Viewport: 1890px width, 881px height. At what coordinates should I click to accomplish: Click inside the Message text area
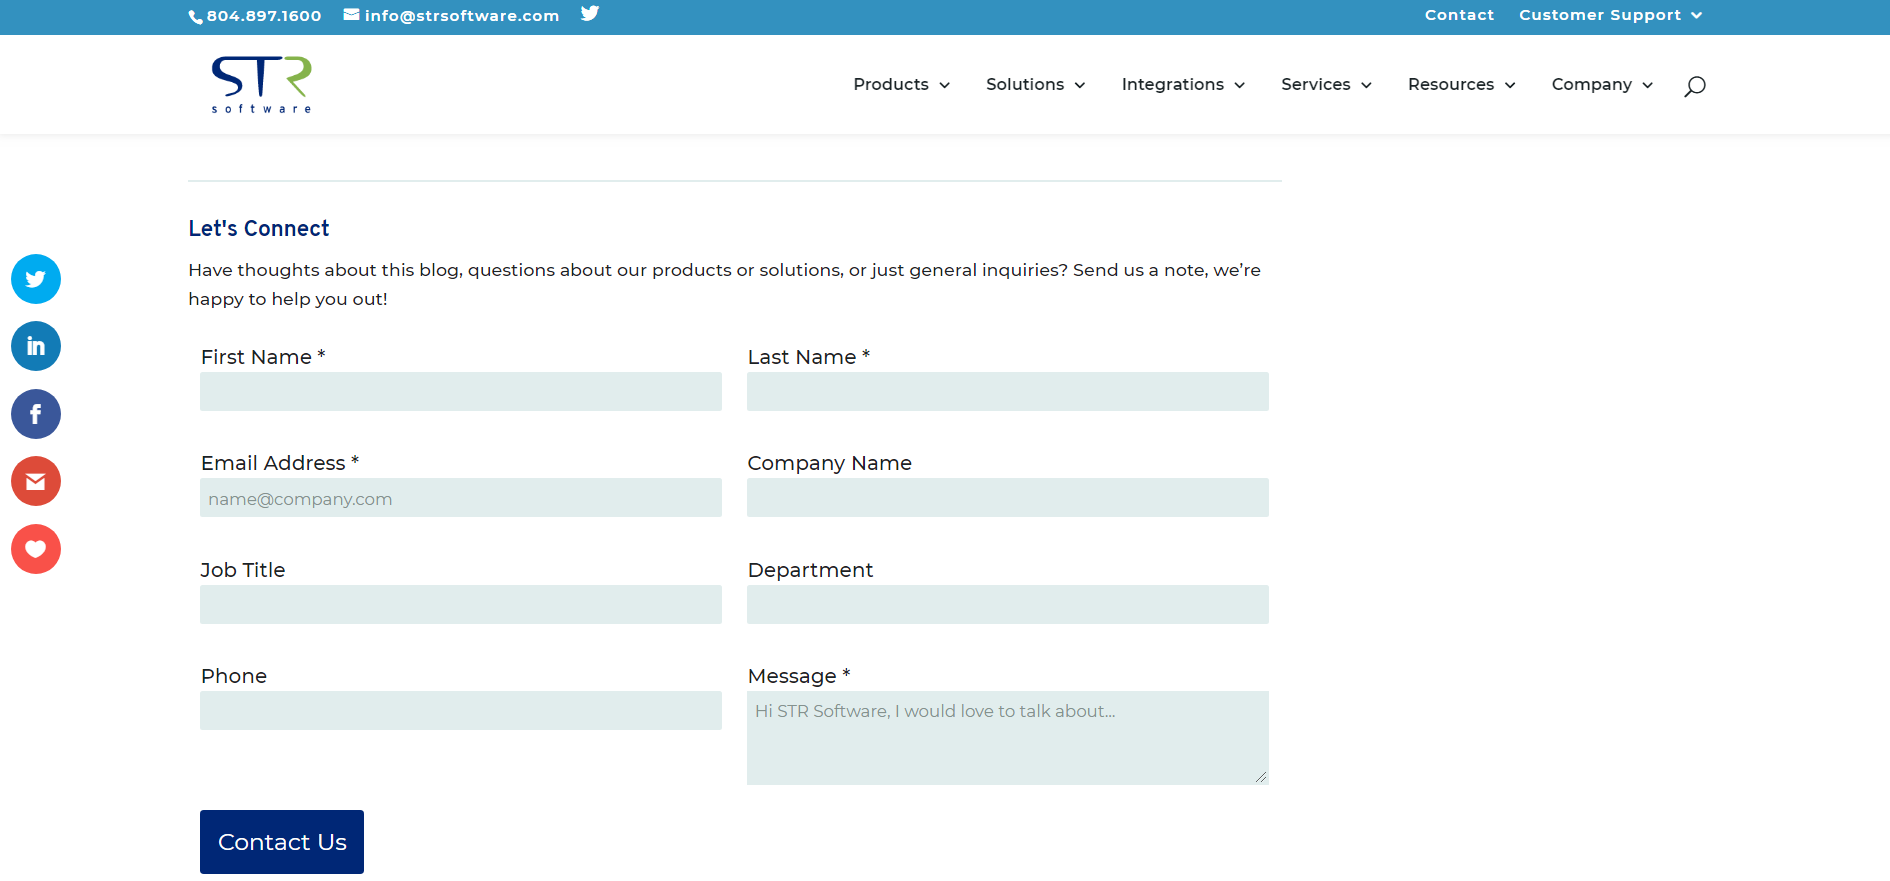pos(1007,738)
